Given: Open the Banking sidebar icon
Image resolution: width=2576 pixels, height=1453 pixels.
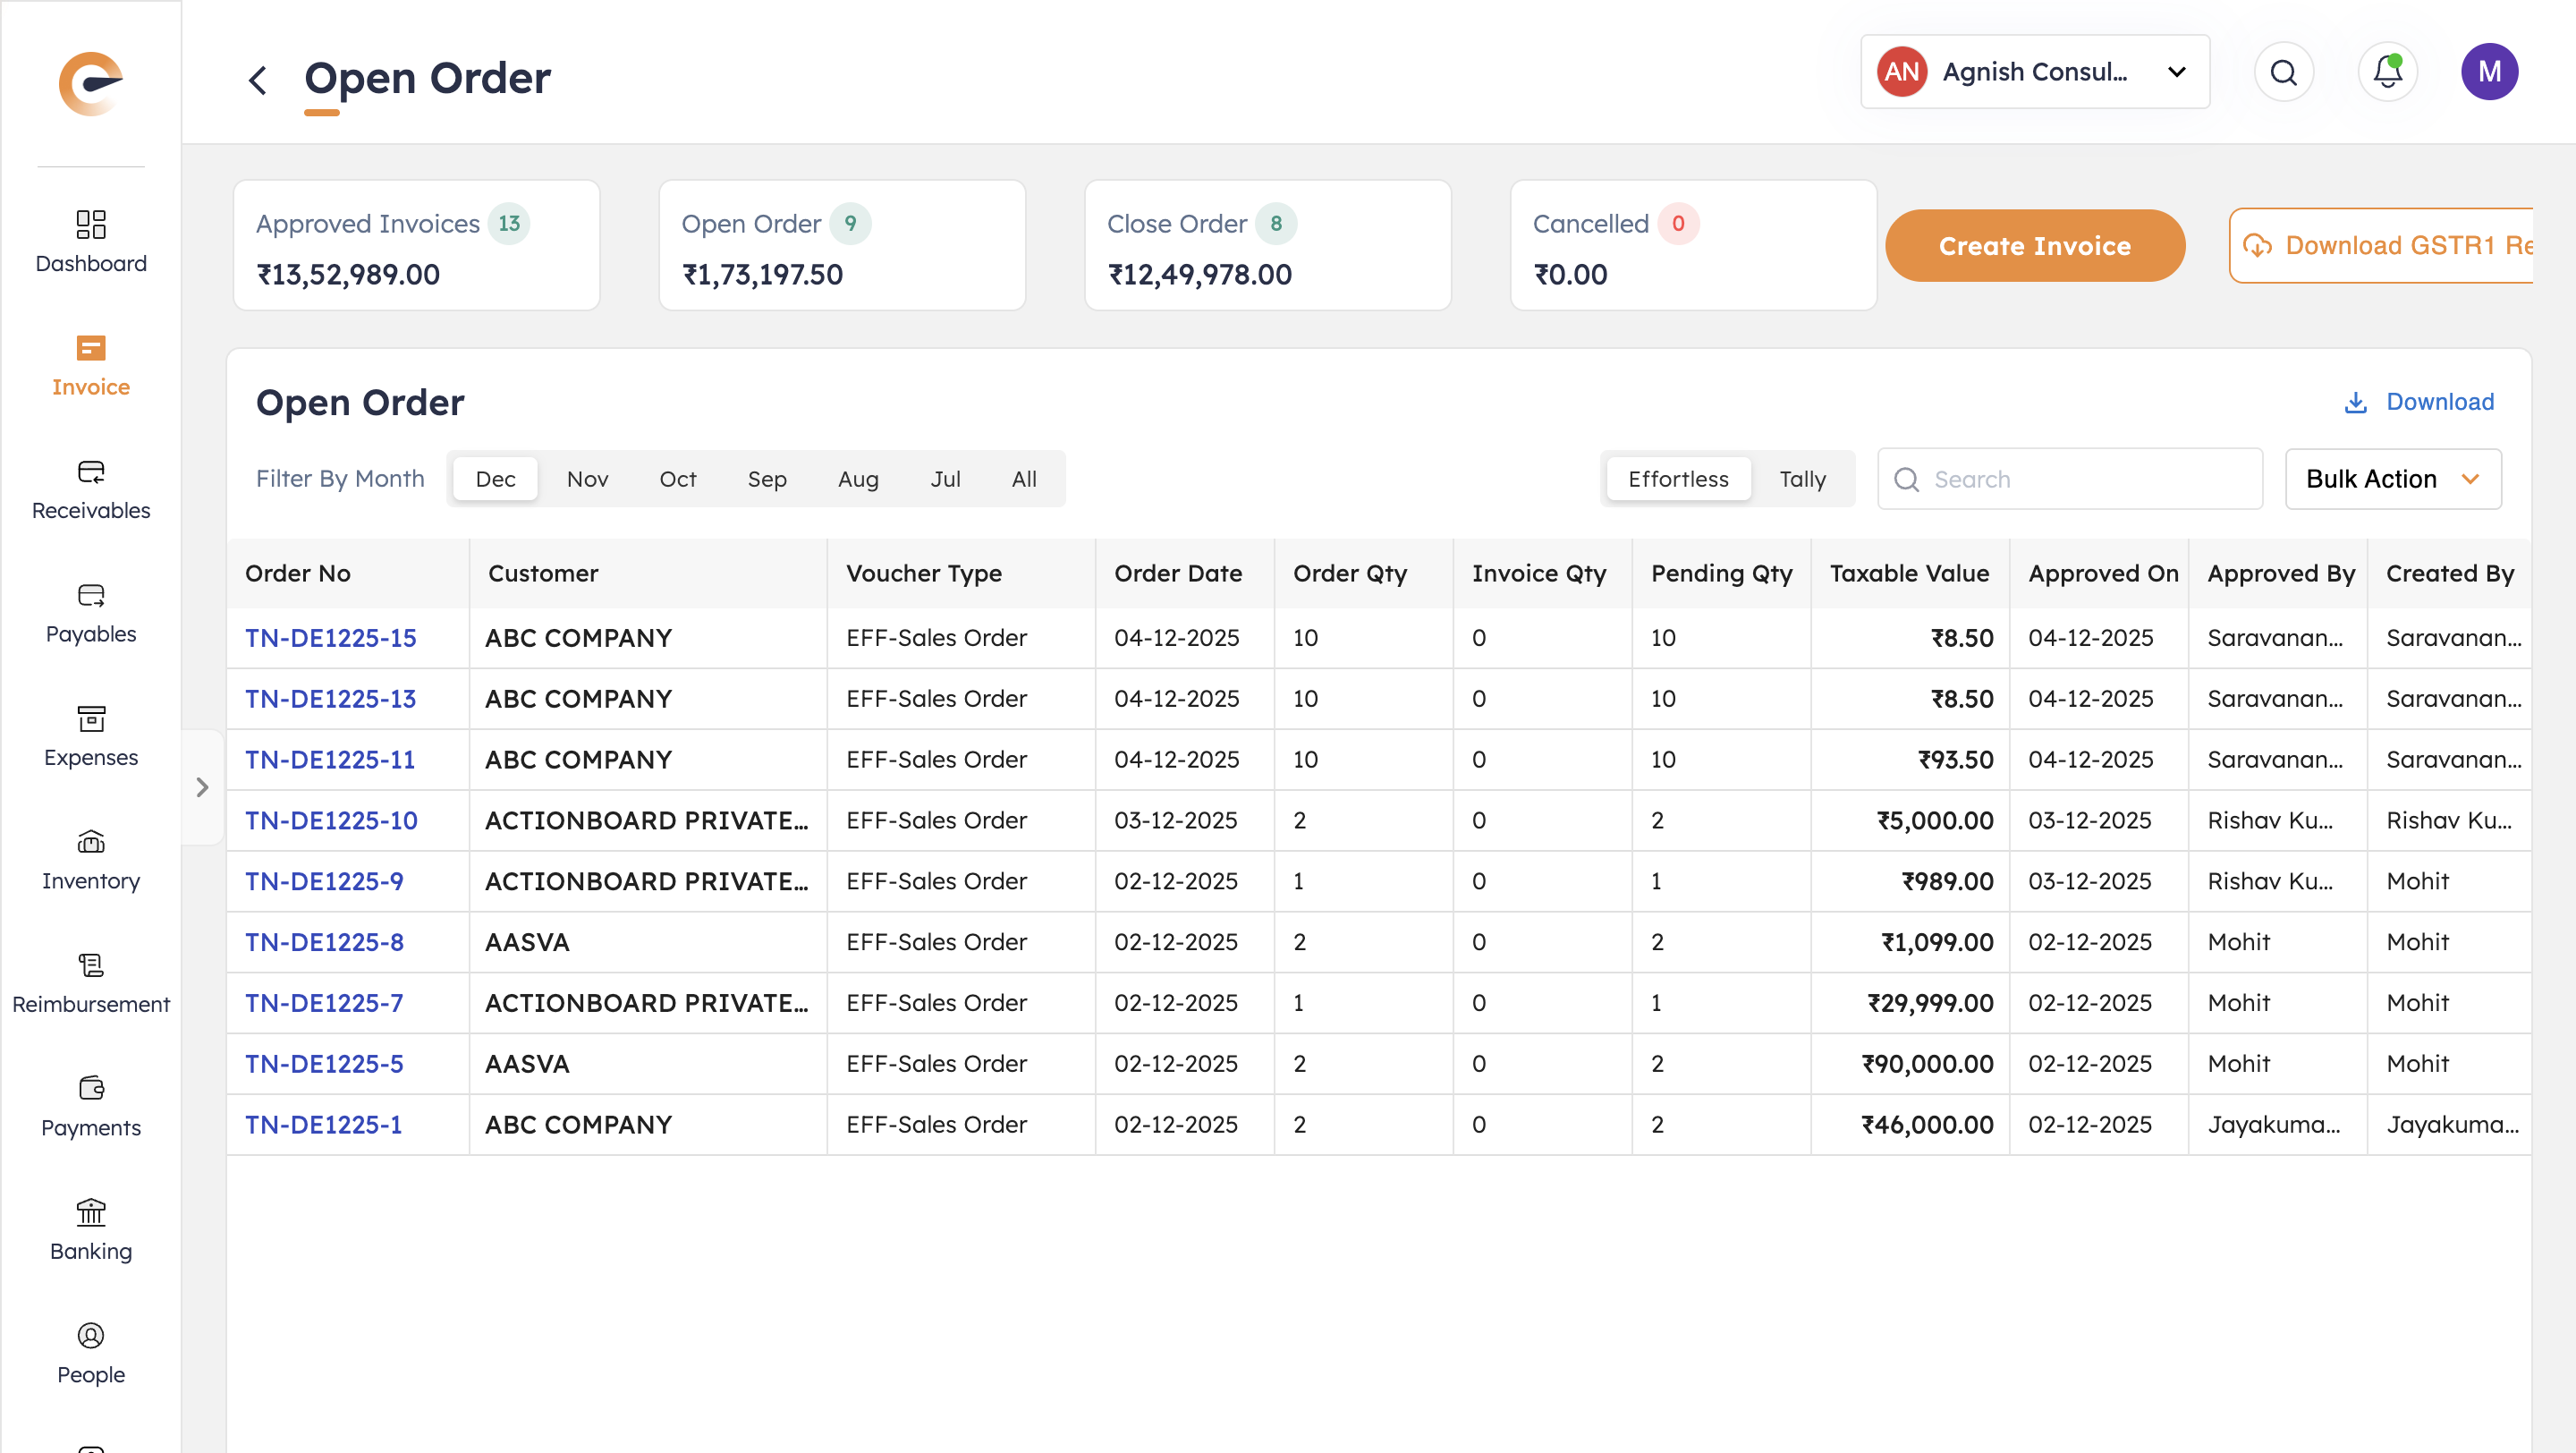Looking at the screenshot, I should [x=90, y=1229].
